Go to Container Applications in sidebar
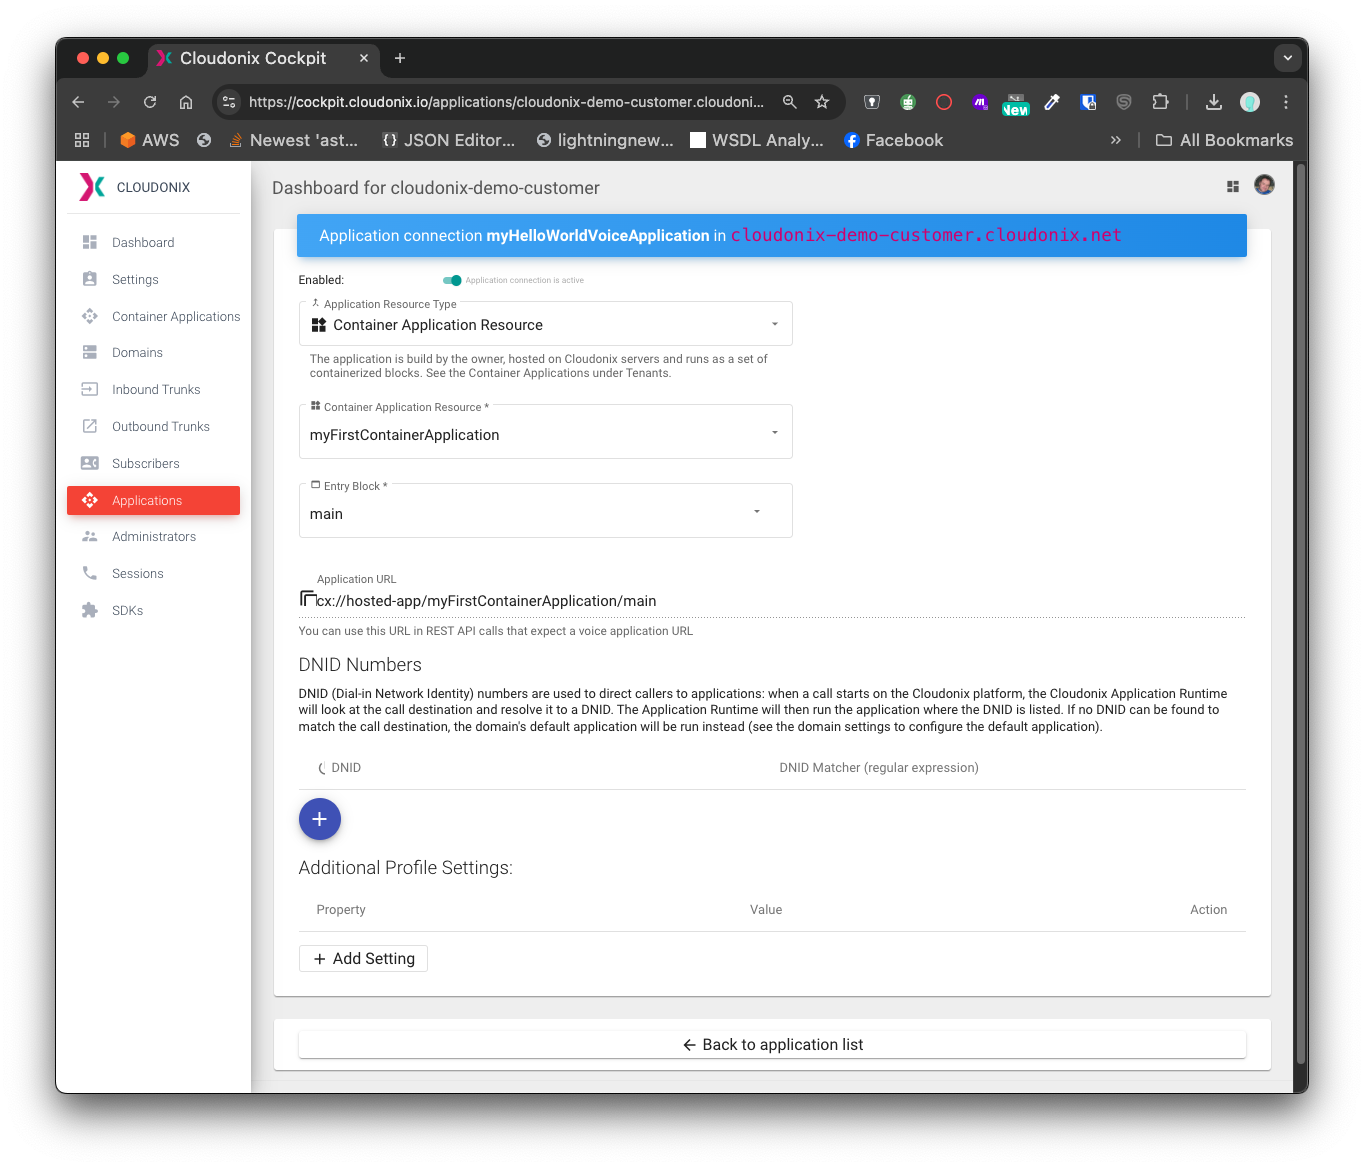 (x=175, y=317)
